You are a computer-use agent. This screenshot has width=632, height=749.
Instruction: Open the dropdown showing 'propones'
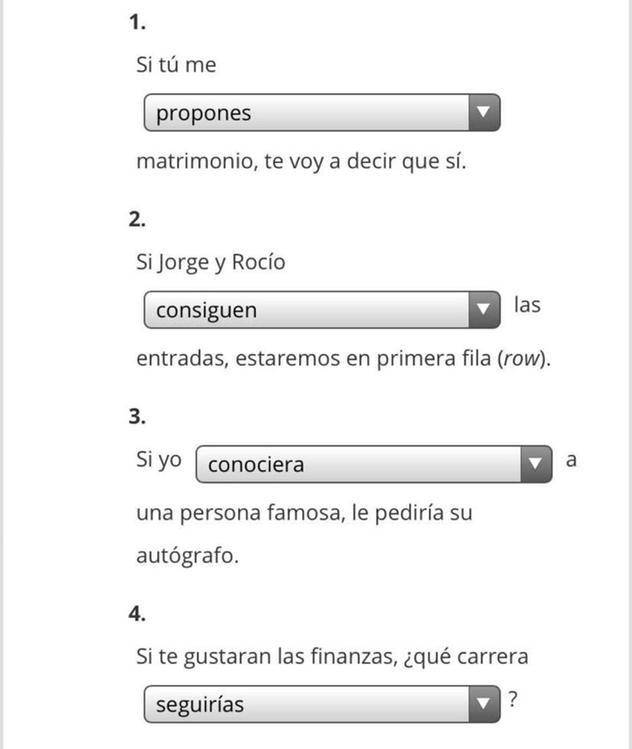(322, 113)
